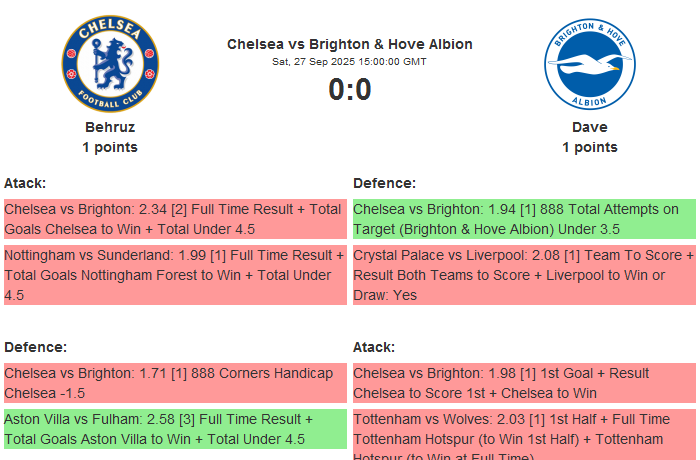
Task: Click Behruz's 1 points label
Action: [110, 147]
